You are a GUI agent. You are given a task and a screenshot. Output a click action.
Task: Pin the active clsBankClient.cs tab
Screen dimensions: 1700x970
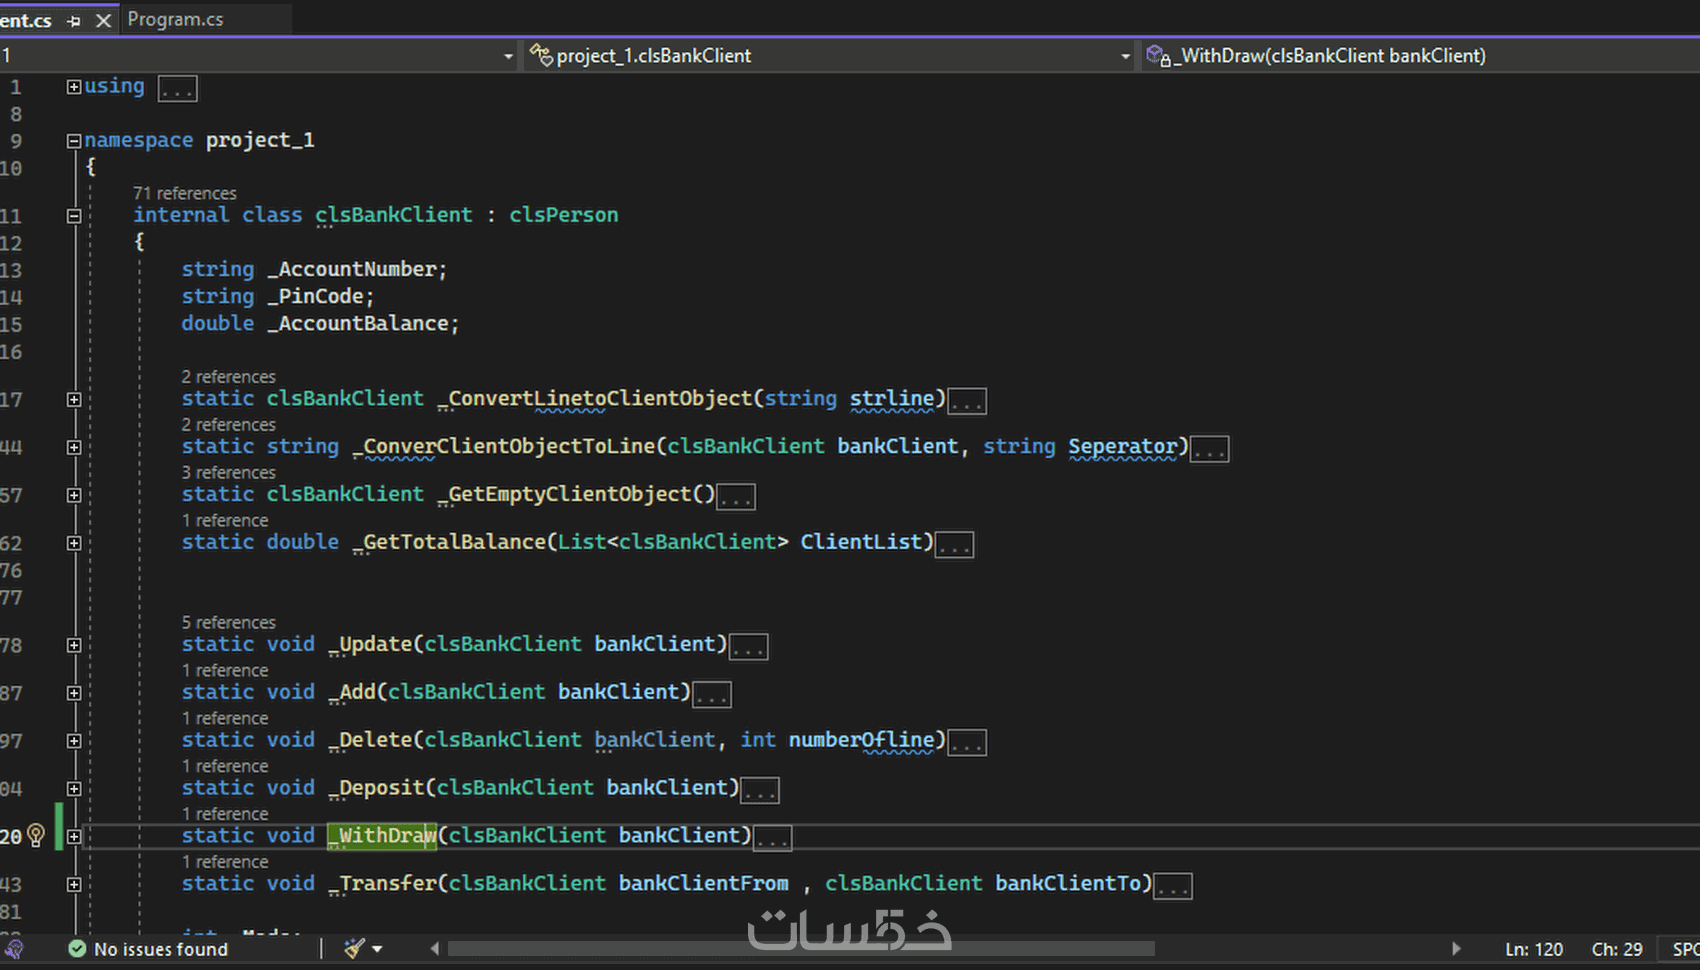tap(74, 21)
